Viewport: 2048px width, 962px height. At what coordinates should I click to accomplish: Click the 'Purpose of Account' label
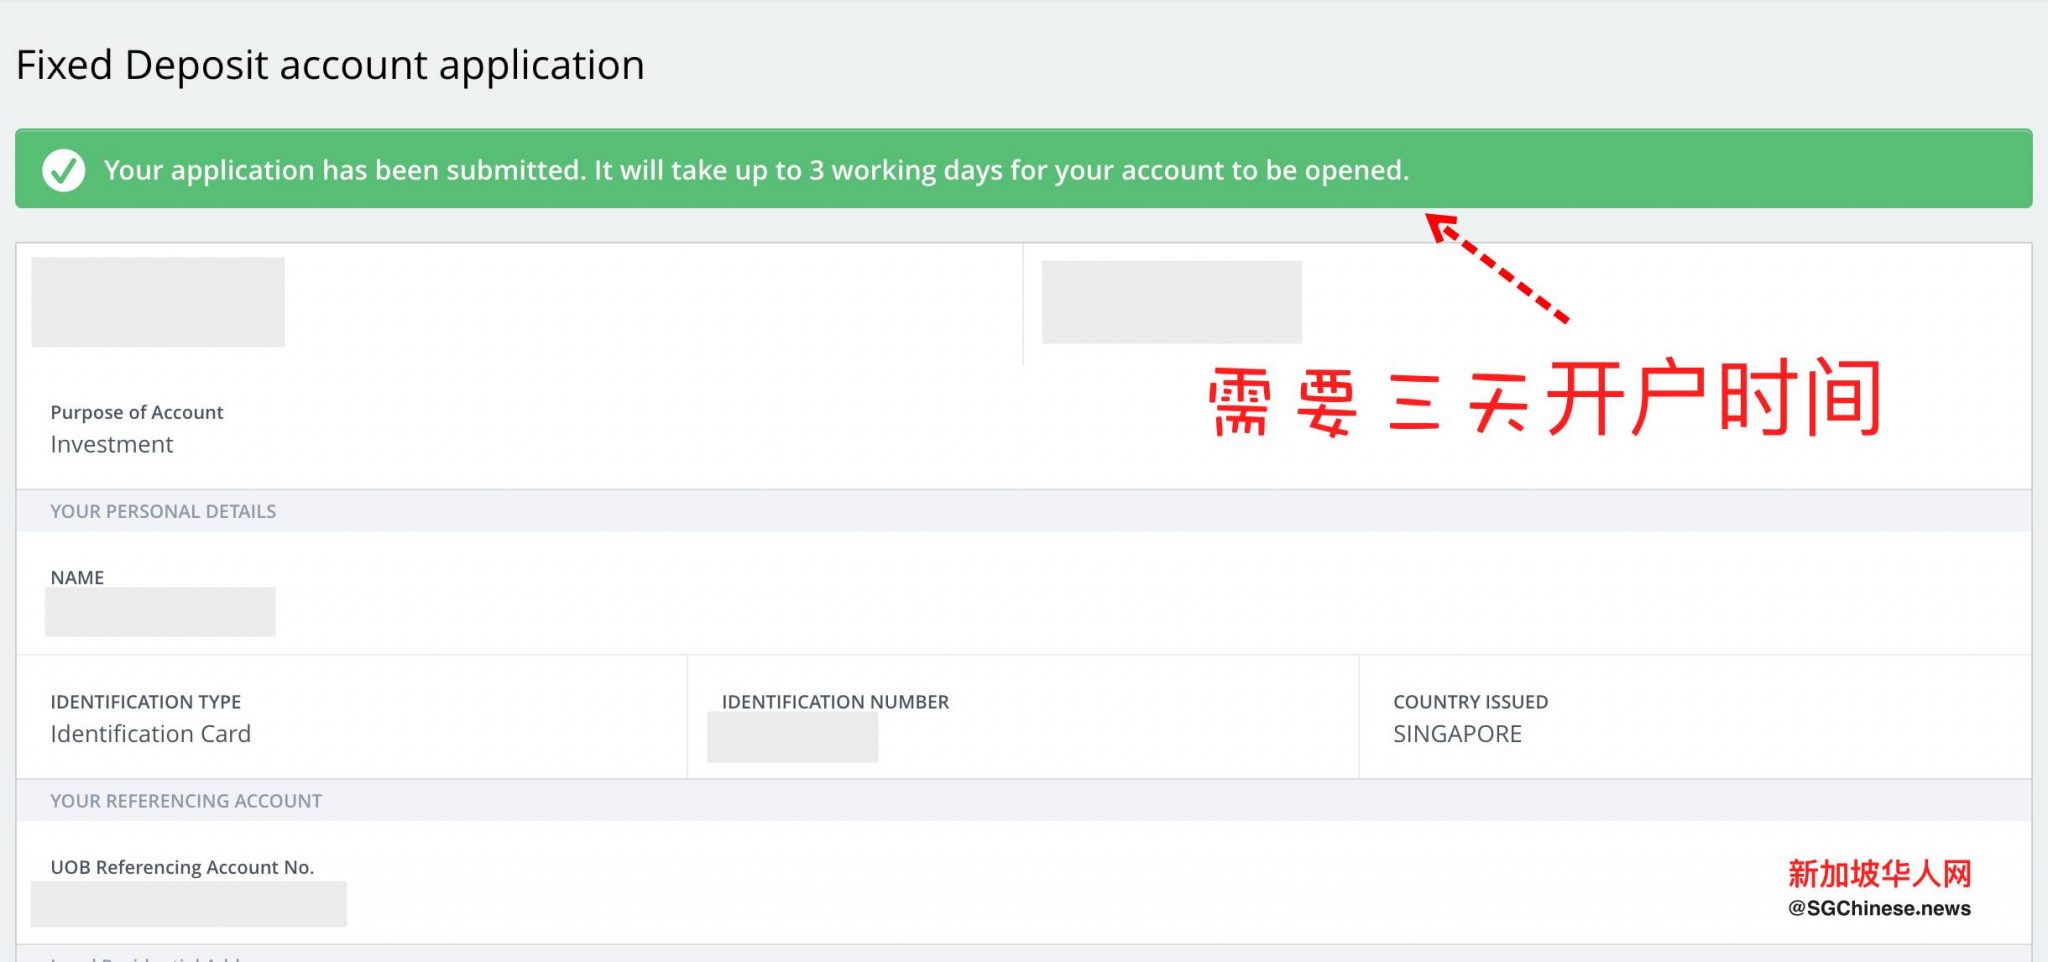137,412
